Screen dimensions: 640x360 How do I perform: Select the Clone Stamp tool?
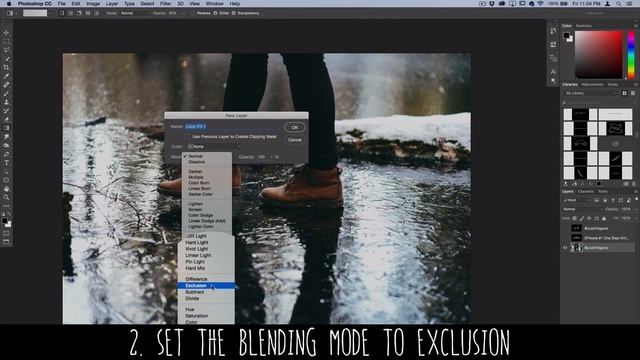[x=6, y=102]
